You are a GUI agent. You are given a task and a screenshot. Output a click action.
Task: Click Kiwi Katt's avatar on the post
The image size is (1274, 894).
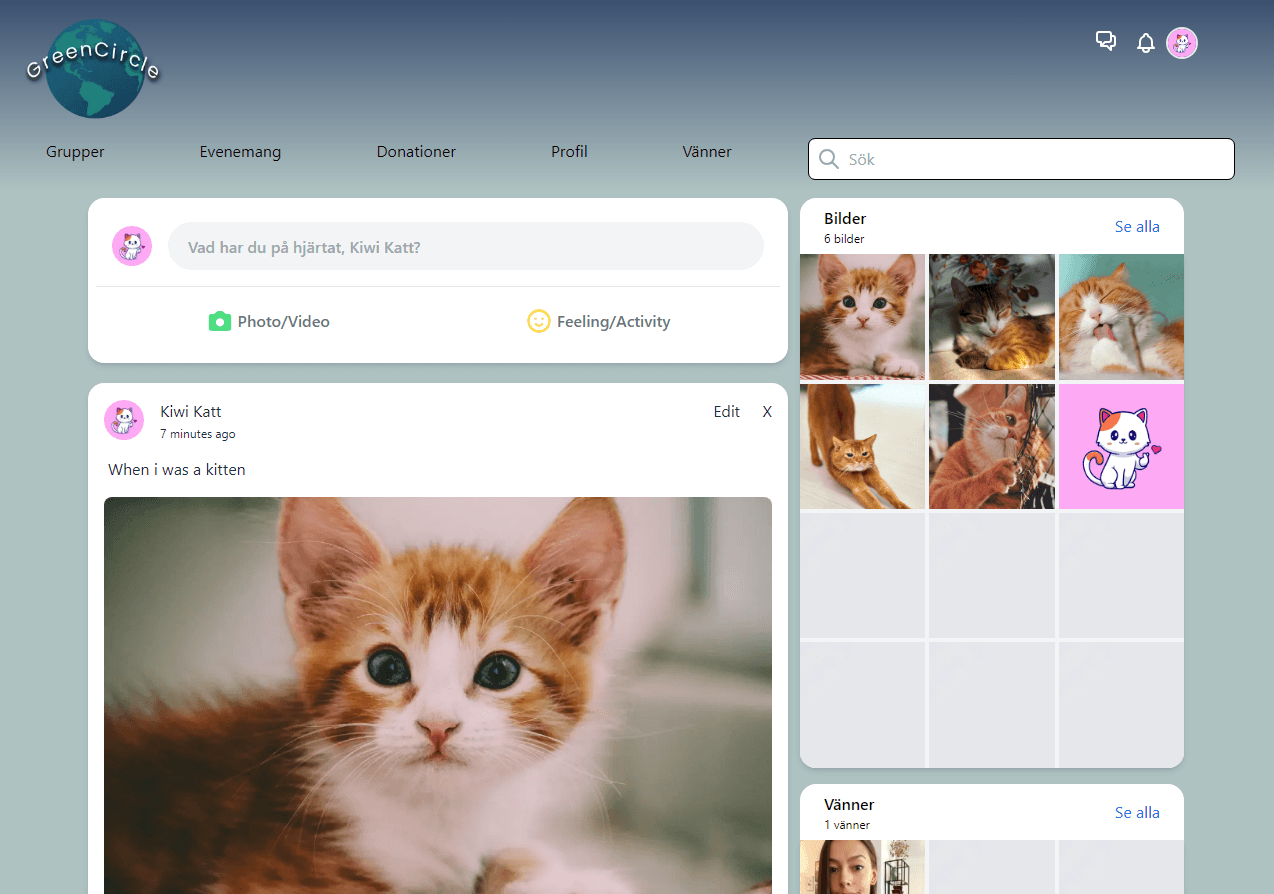pos(124,420)
